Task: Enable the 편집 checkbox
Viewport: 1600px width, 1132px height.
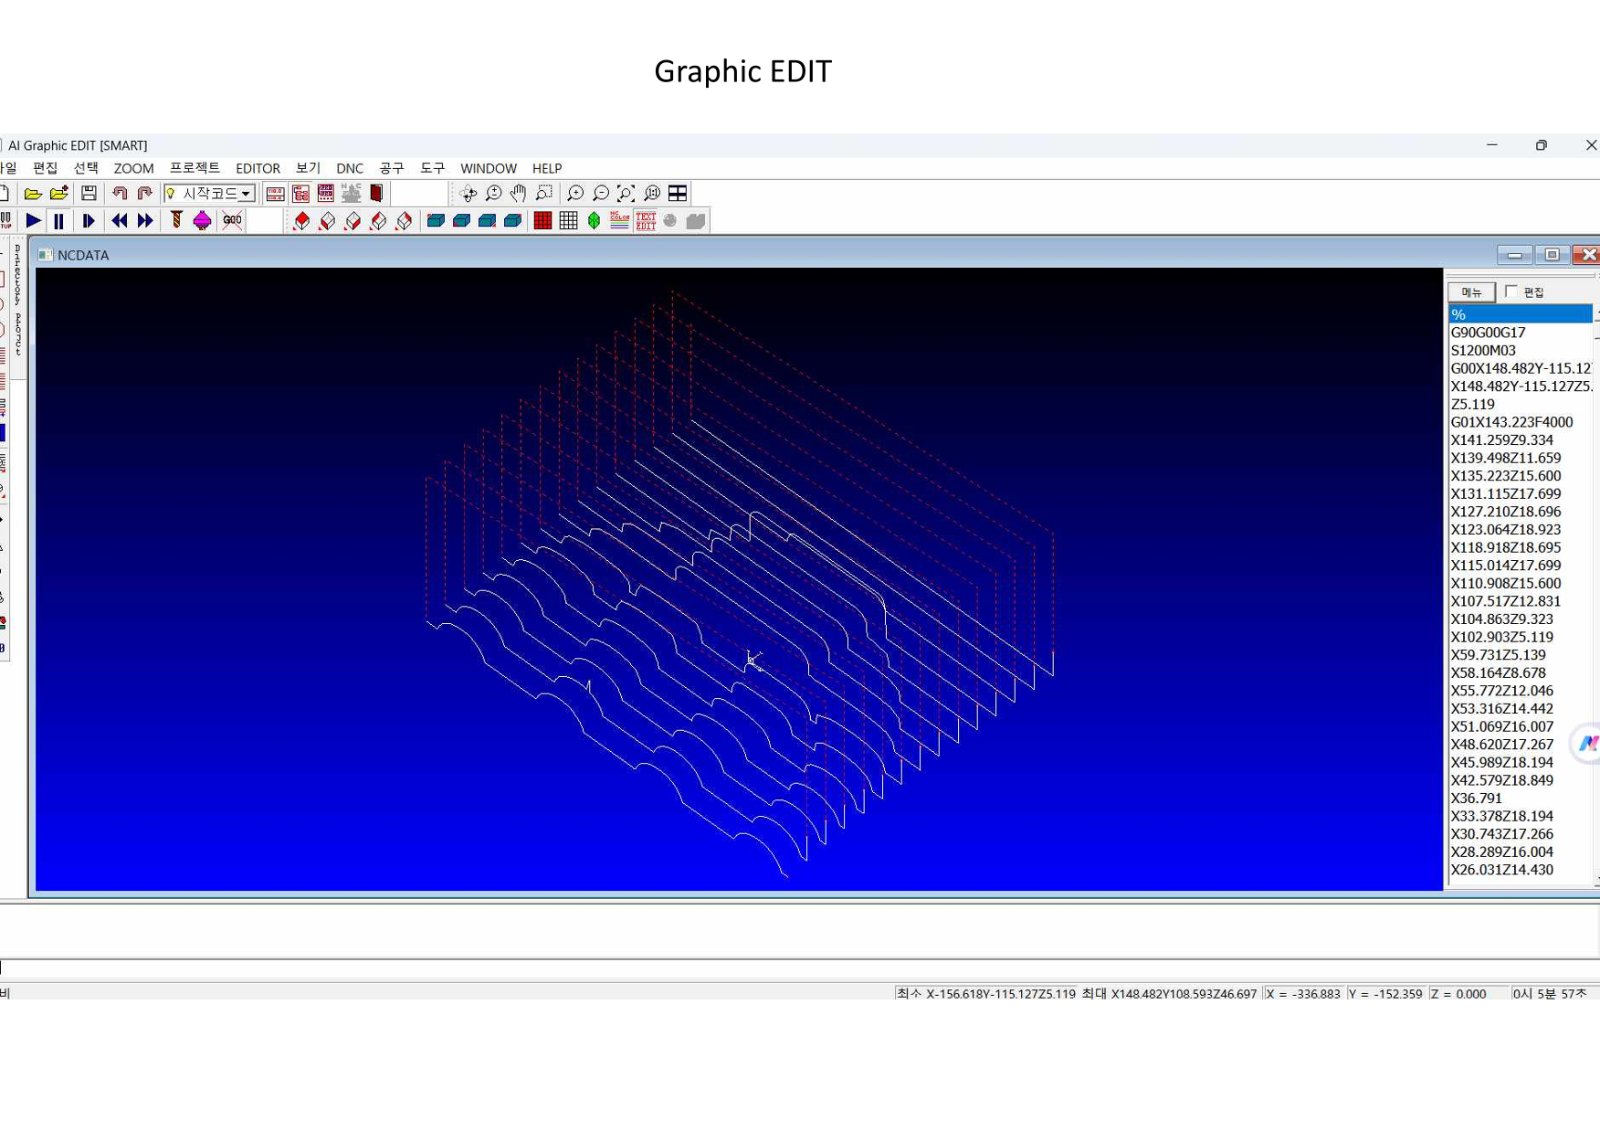Action: pyautogui.click(x=1511, y=291)
